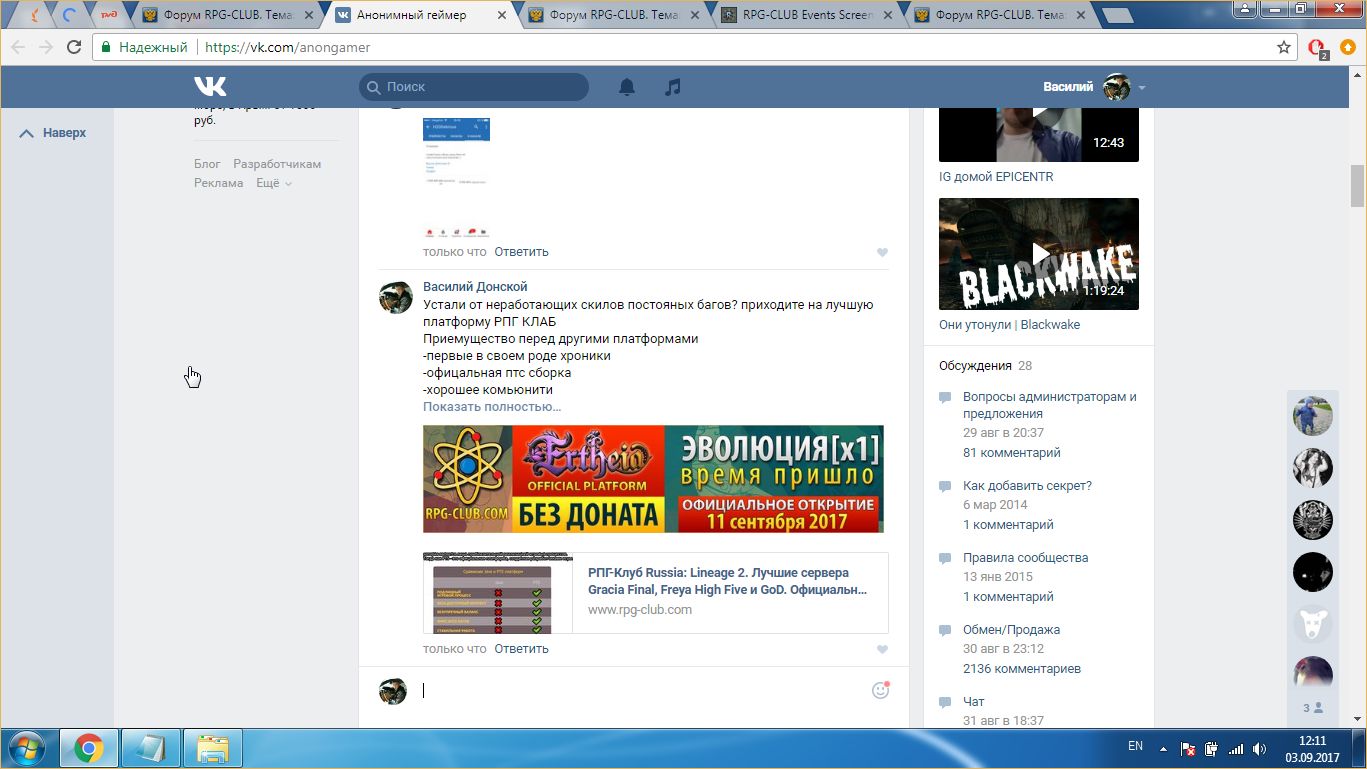Click Ответить under the upper comment
This screenshot has height=769, width=1367.
521,252
